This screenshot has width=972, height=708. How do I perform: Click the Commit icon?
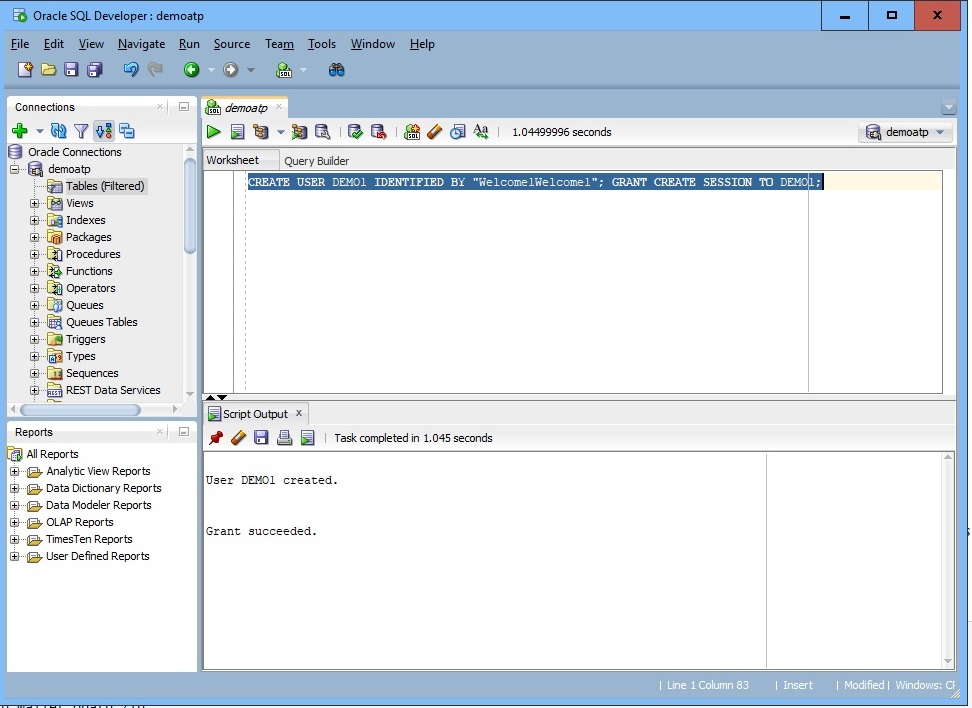(x=355, y=131)
